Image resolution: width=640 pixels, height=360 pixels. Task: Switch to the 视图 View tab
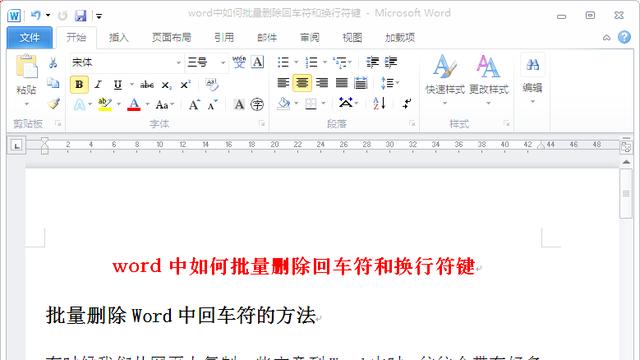click(x=352, y=38)
